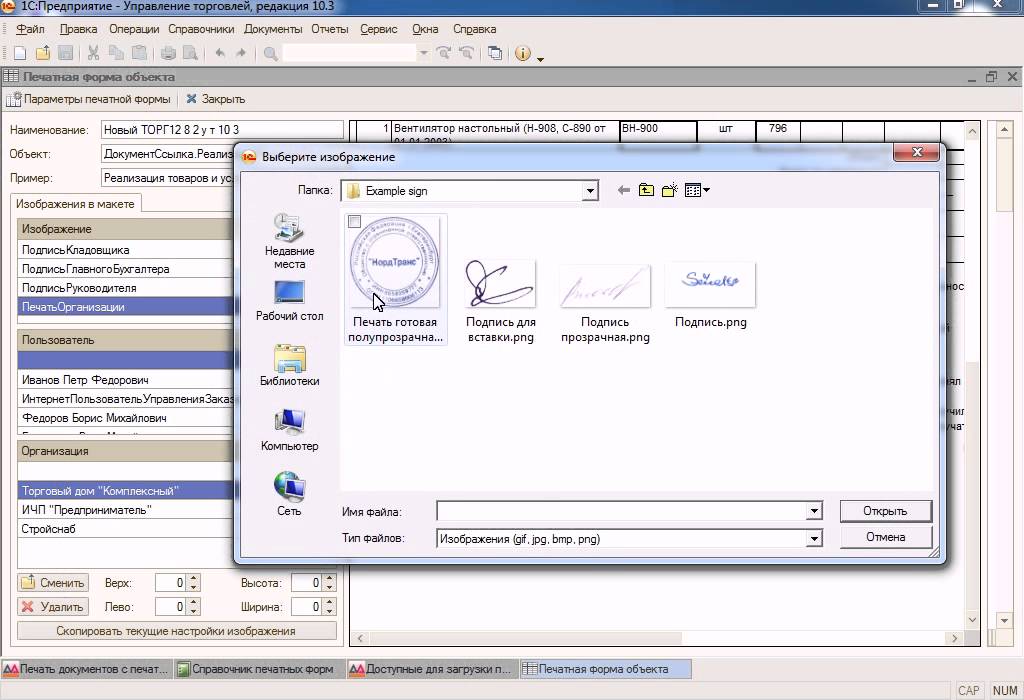
Task: Go back using dialog's back arrow
Action: click(x=624, y=190)
